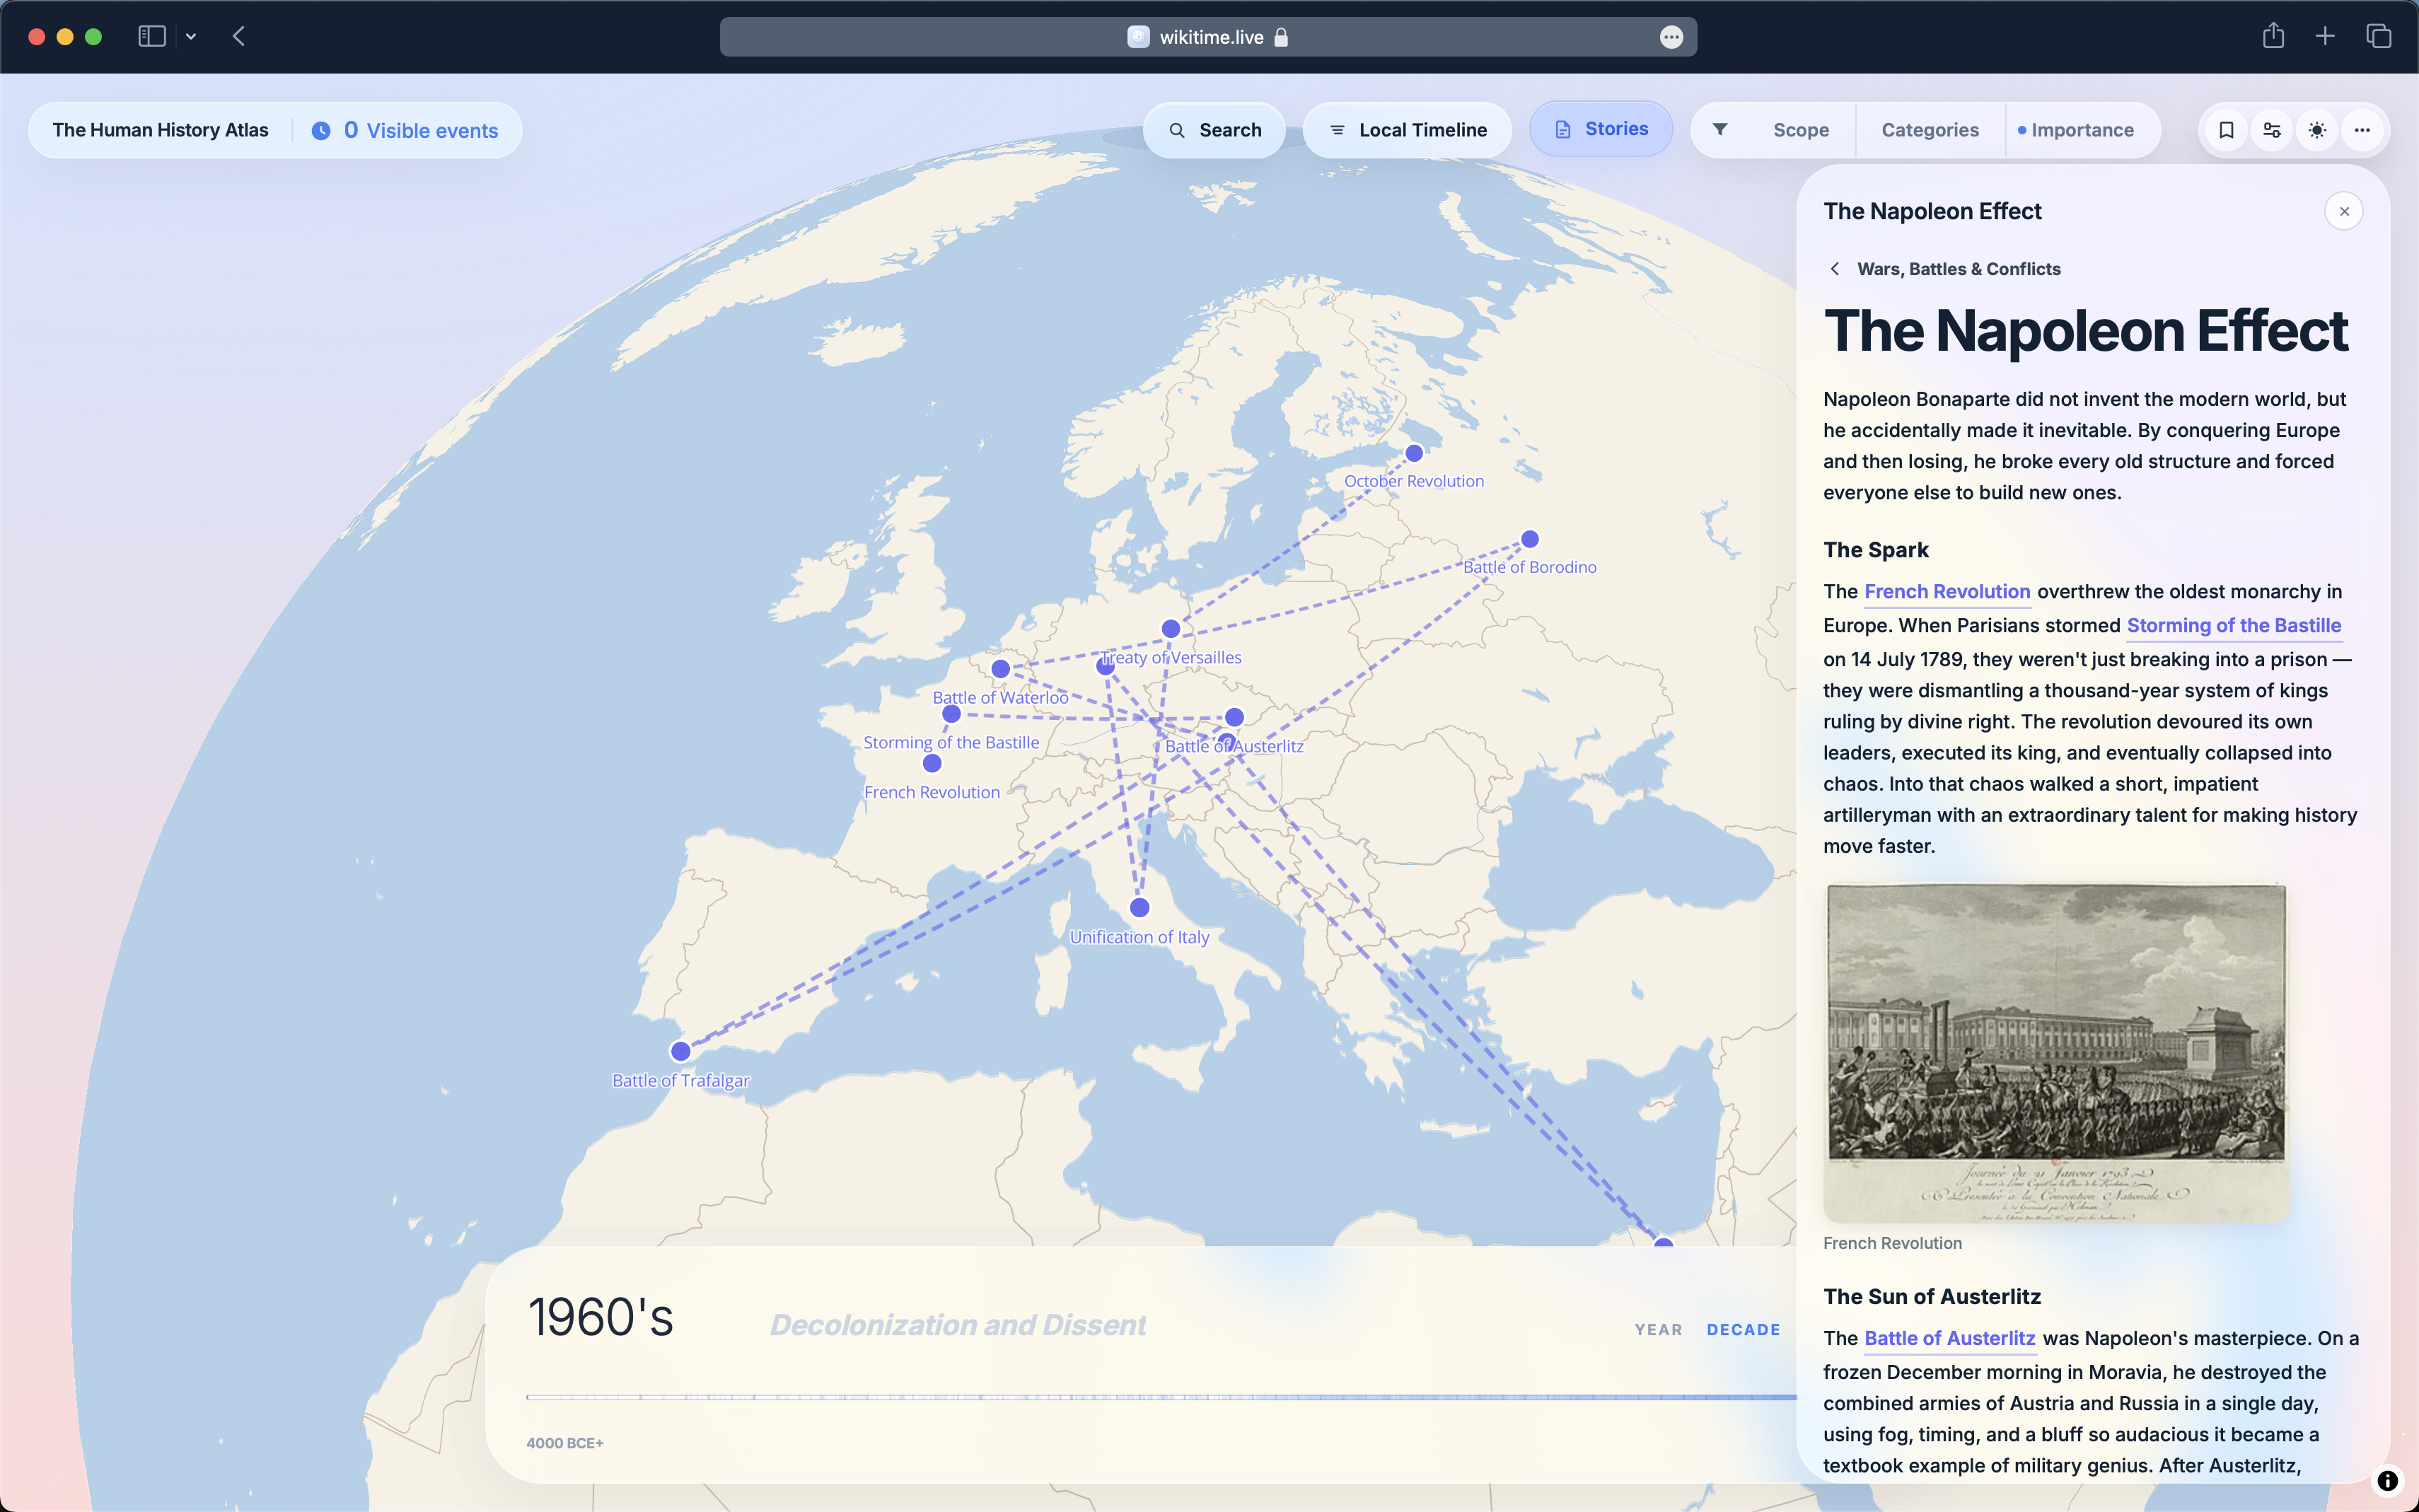Open the Categories filter dropdown
Viewport: 2419px width, 1512px height.
click(x=1929, y=129)
